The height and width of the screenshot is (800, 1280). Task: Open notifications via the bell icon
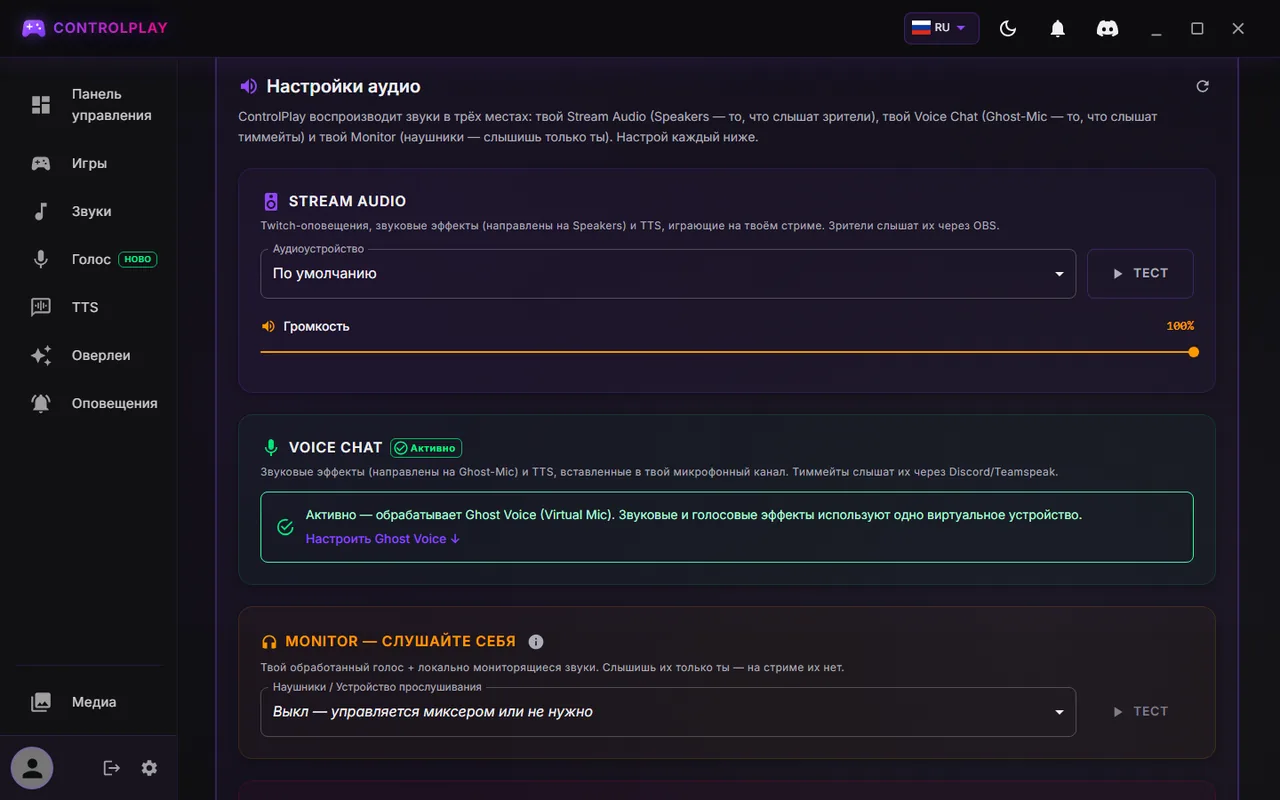(x=1058, y=29)
